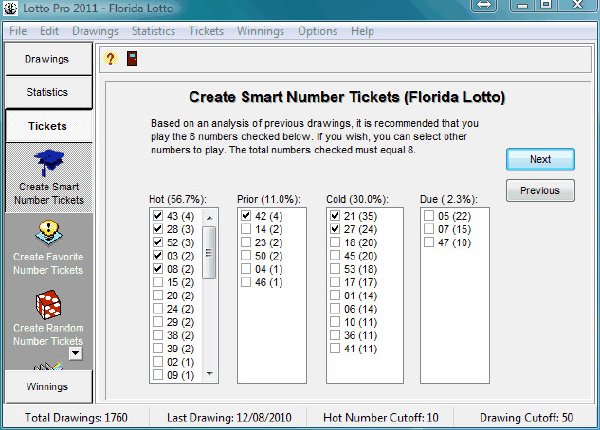Open Create Random Number Tickets dice icon
Screen dimensions: 600x430
[48, 305]
